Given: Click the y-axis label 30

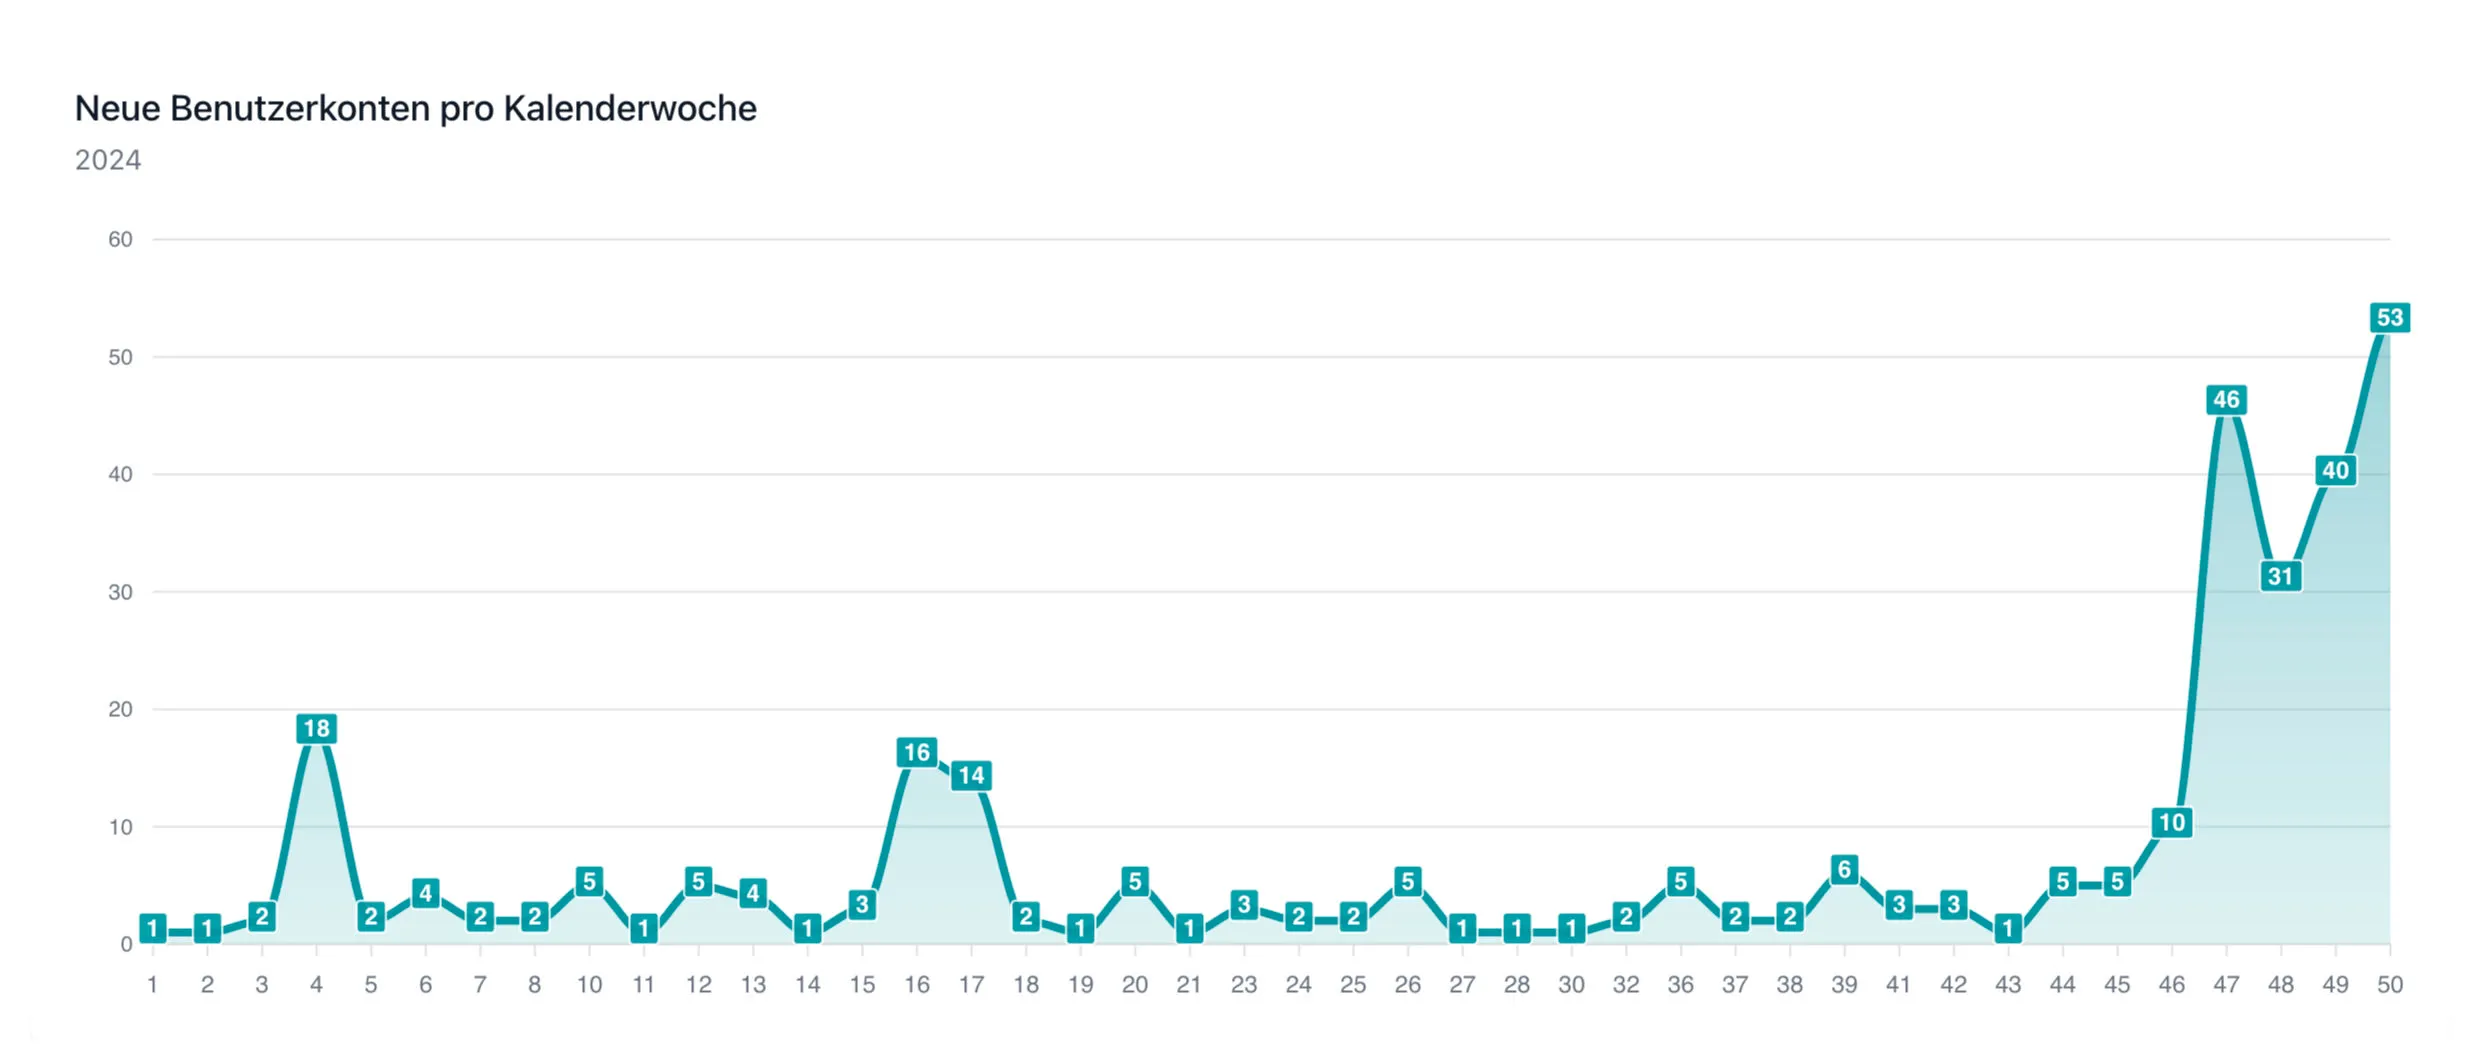Looking at the screenshot, I should [x=120, y=592].
